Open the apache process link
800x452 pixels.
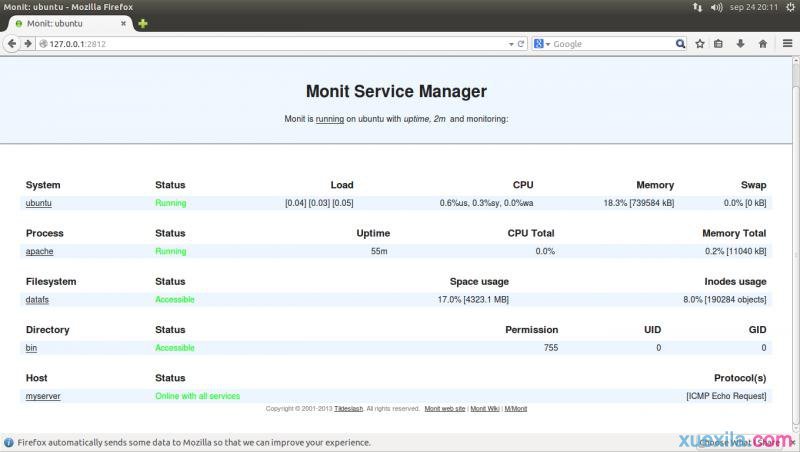(39, 252)
